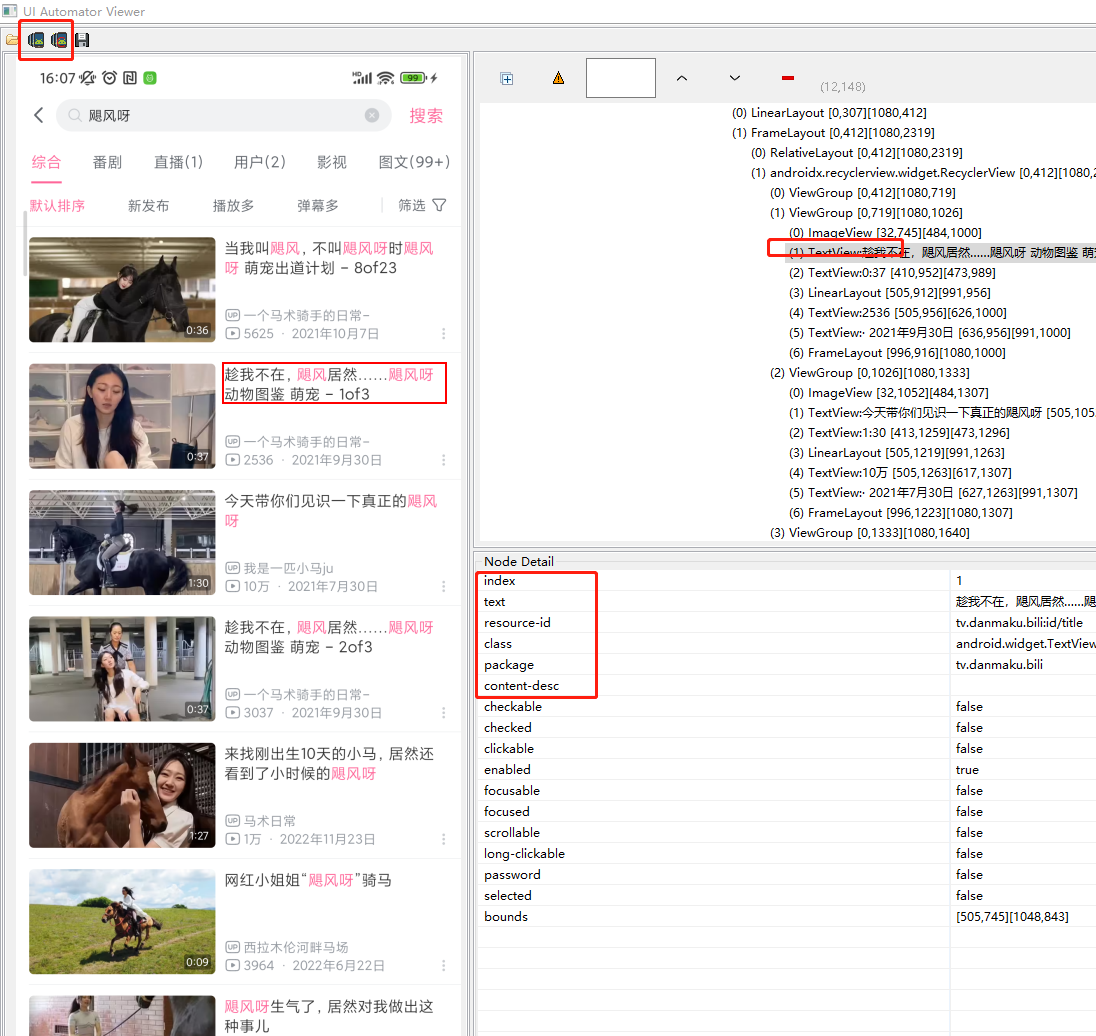Toggle the NAF nodes warning icon
This screenshot has width=1096, height=1036.
558,78
